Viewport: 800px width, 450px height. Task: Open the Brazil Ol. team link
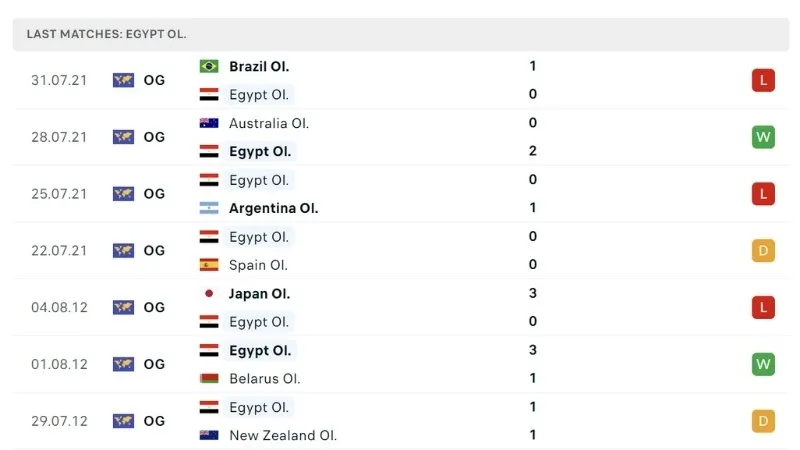[259, 66]
